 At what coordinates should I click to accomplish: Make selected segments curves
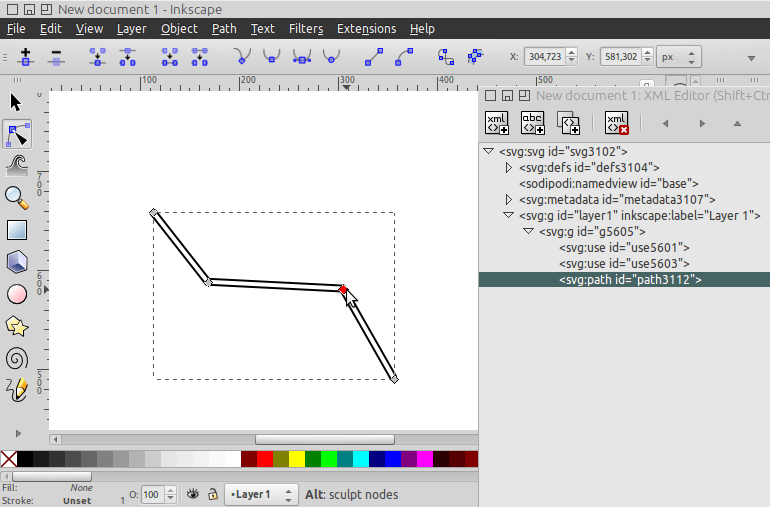pyautogui.click(x=404, y=56)
